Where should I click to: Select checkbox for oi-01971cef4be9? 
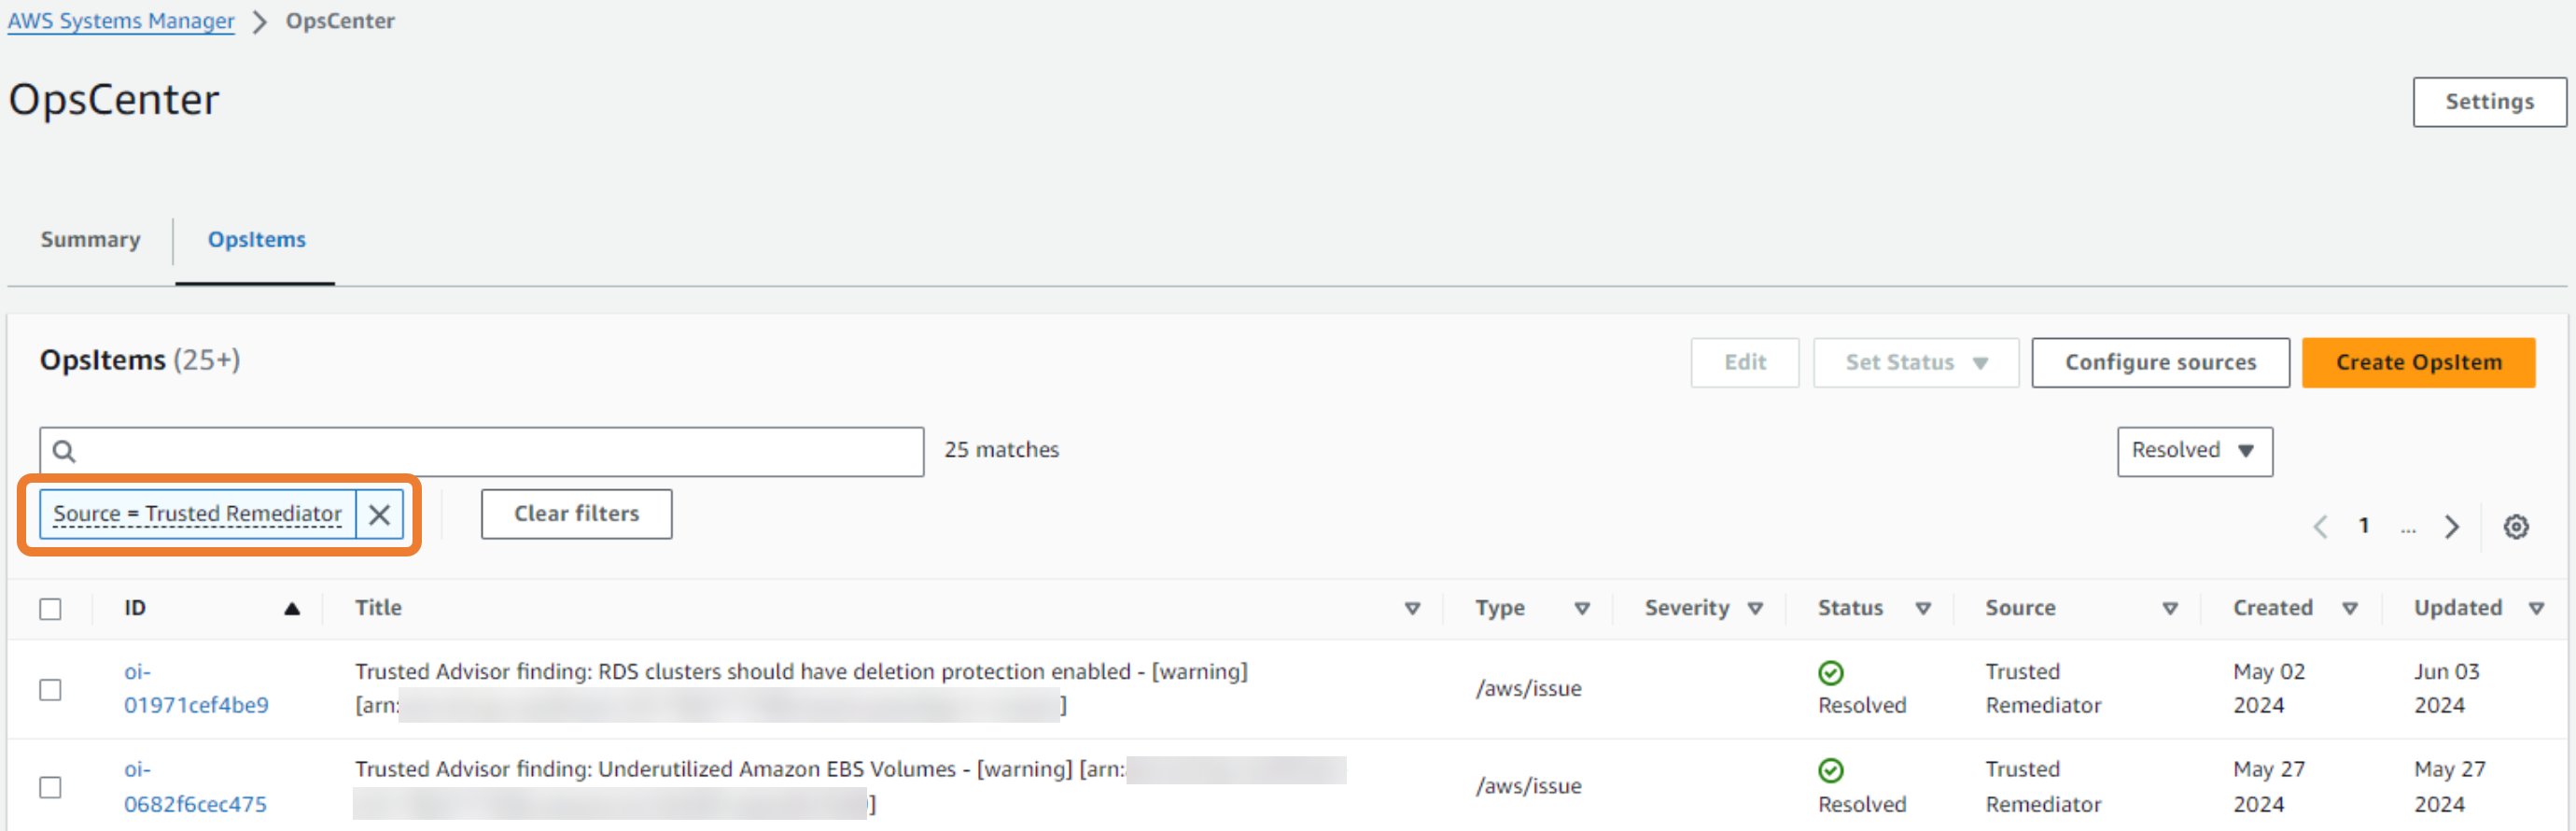click(50, 689)
